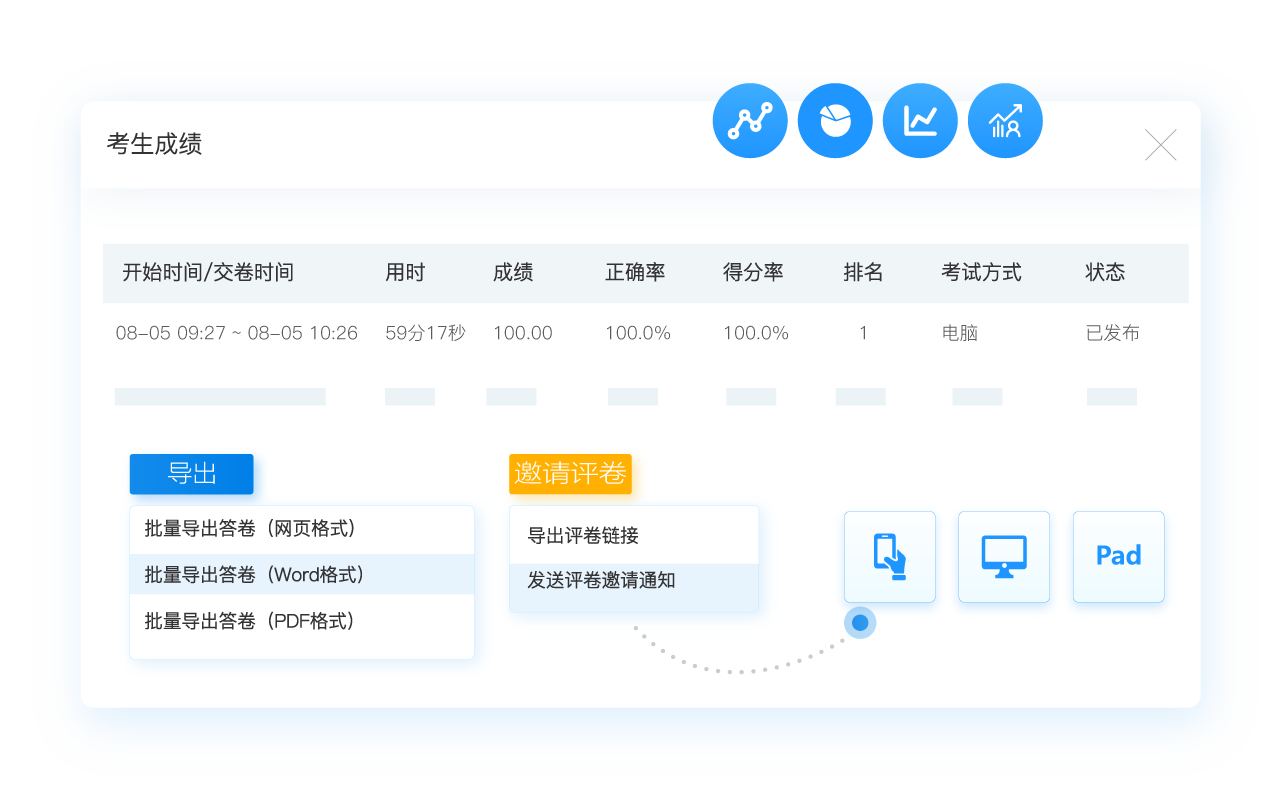Click the 排名 column header
Viewport: 1280px width, 790px height.
click(863, 273)
